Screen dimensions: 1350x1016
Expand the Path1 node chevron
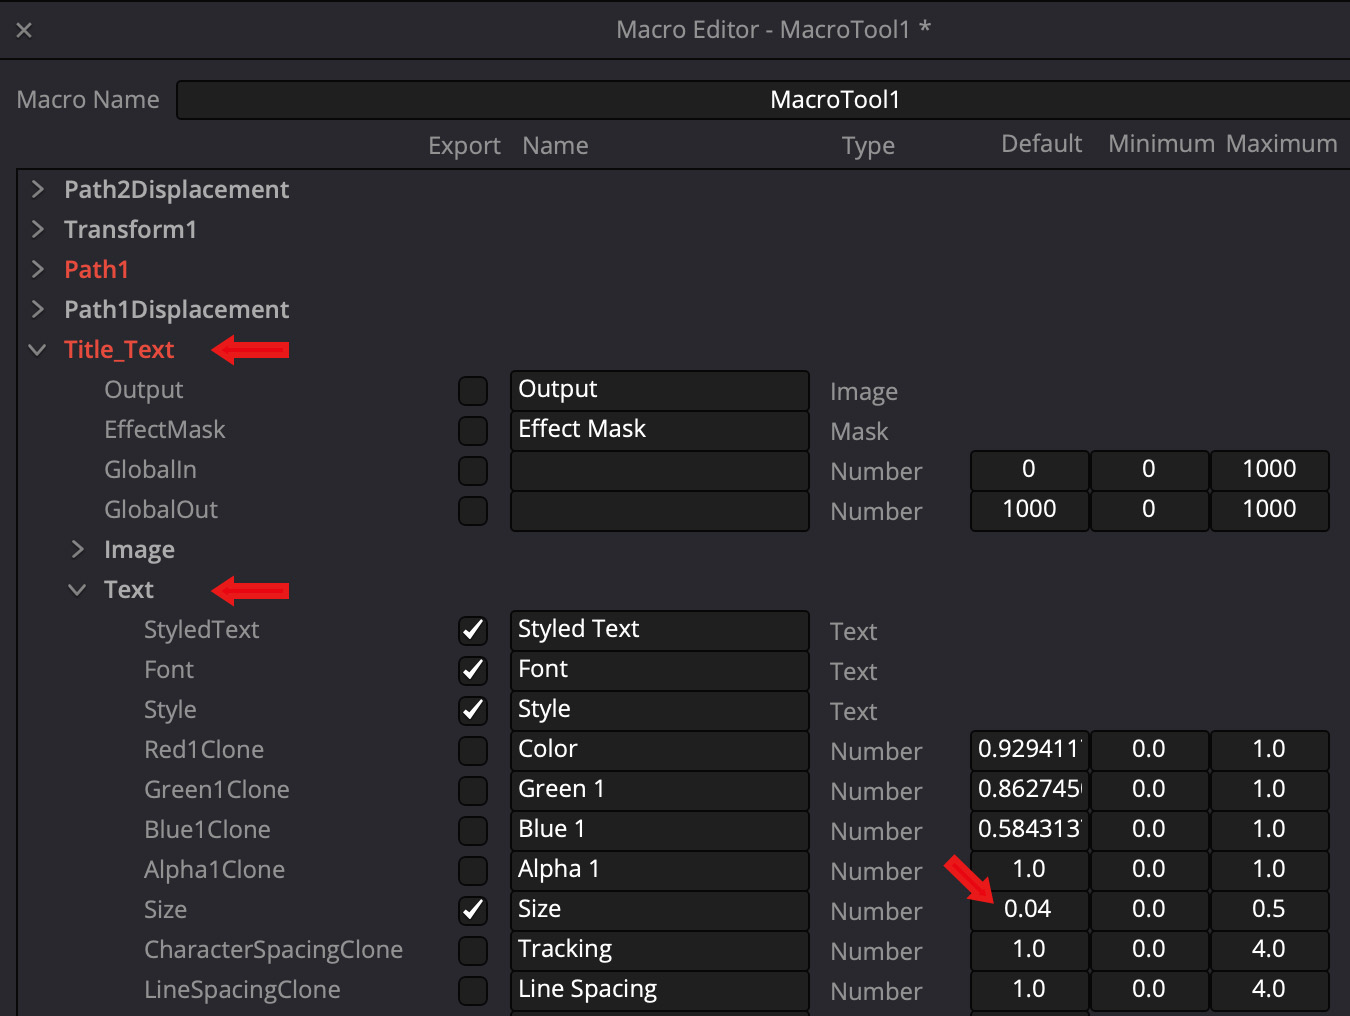(38, 269)
